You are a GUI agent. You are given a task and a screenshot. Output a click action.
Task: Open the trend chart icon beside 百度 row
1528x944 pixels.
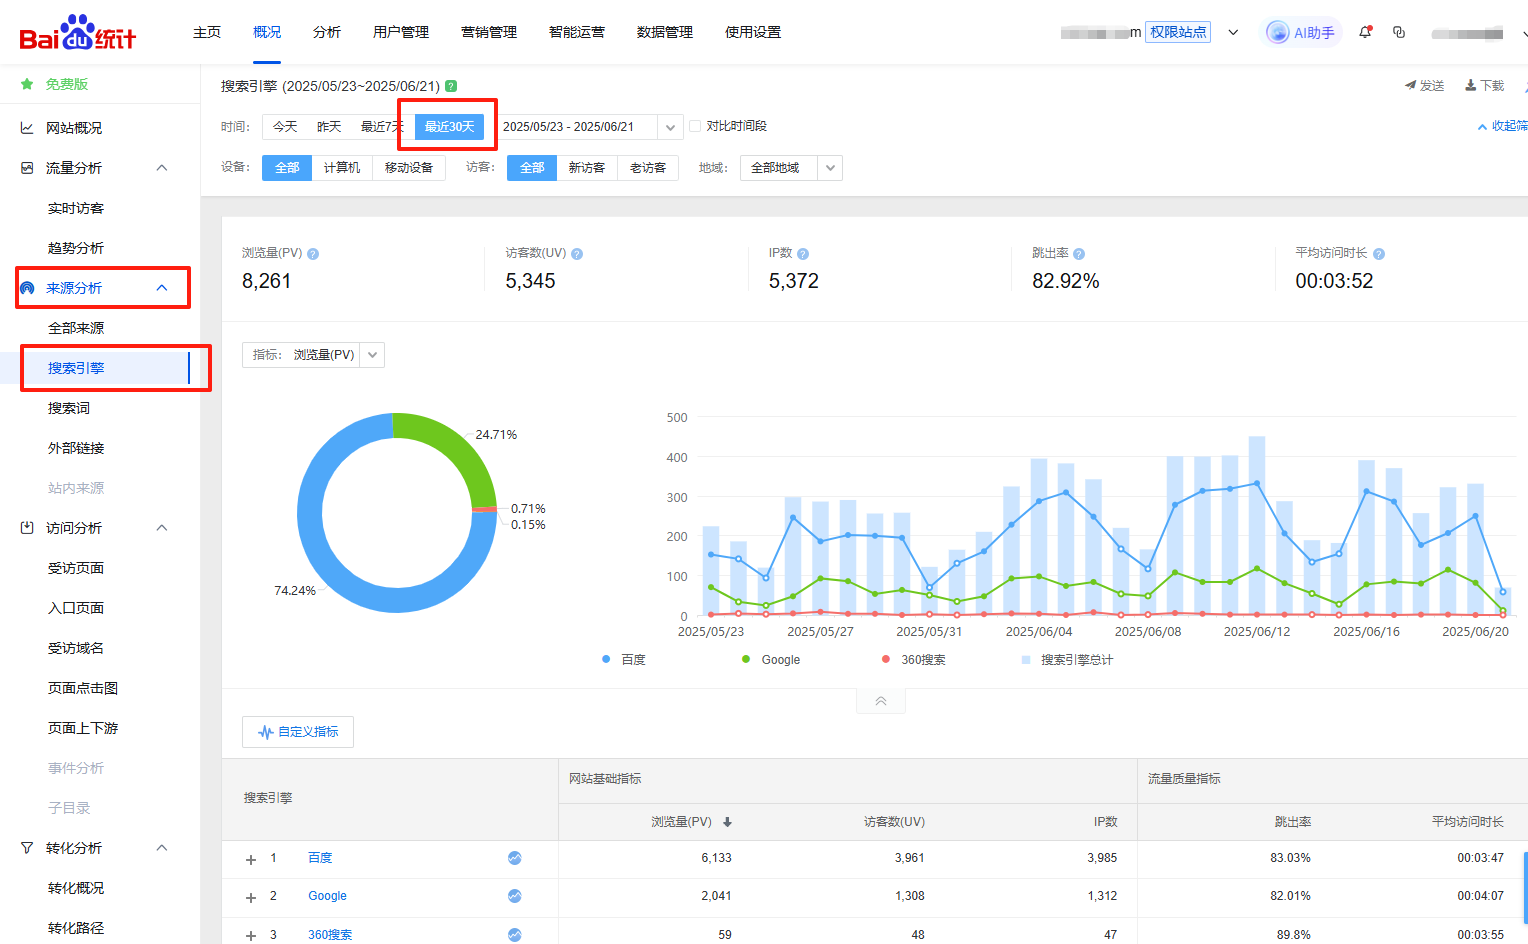(x=514, y=857)
